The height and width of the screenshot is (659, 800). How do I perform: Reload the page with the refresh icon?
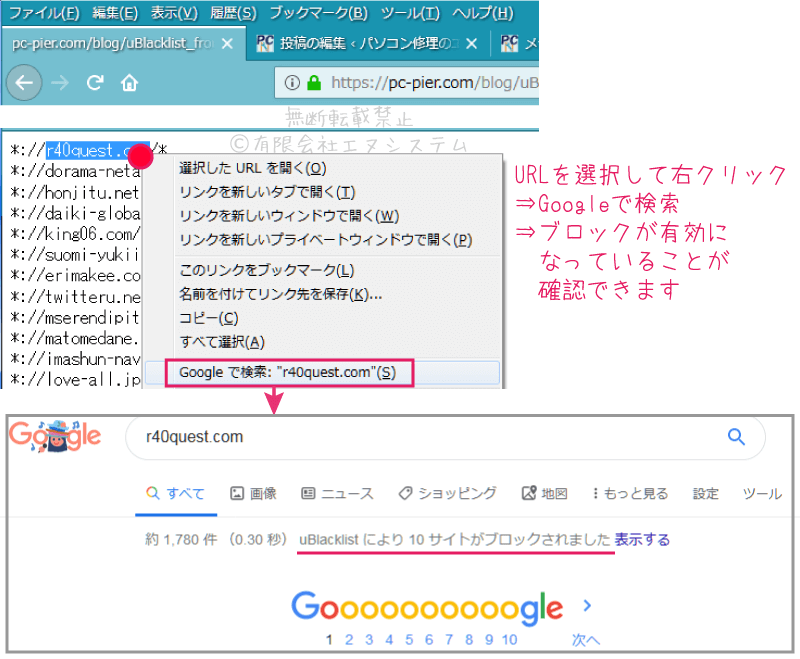95,82
